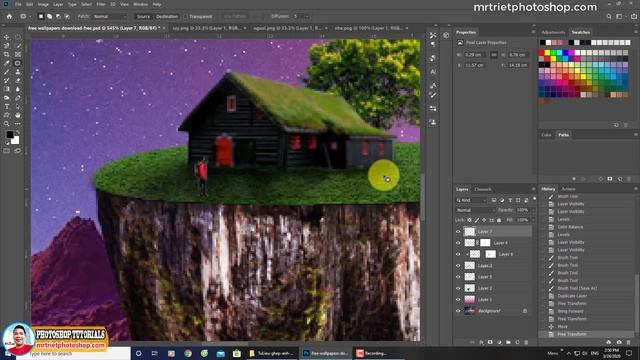Click the search icon at top right
Image resolution: width=640 pixels, height=360 pixels.
(609, 16)
